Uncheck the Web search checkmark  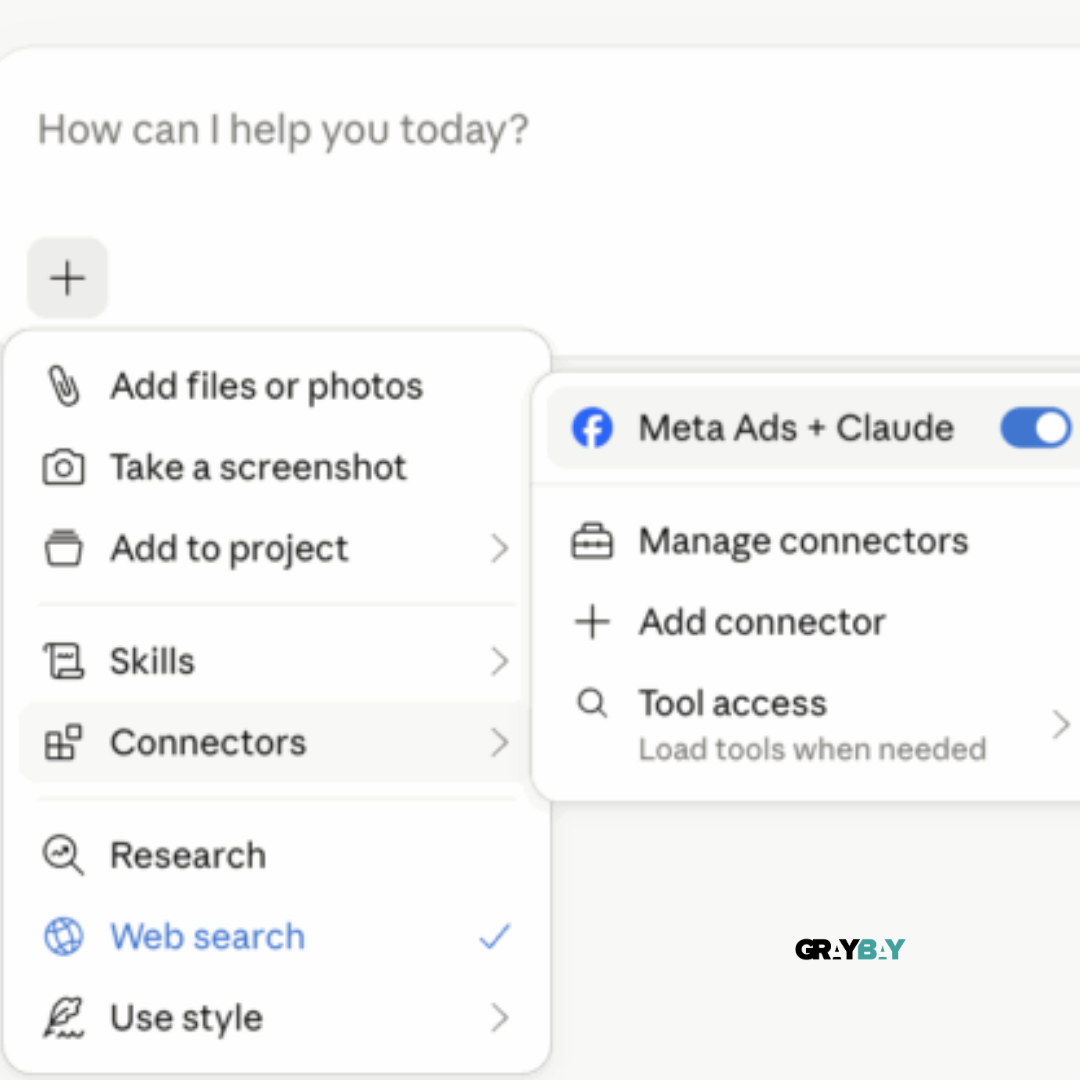(495, 936)
